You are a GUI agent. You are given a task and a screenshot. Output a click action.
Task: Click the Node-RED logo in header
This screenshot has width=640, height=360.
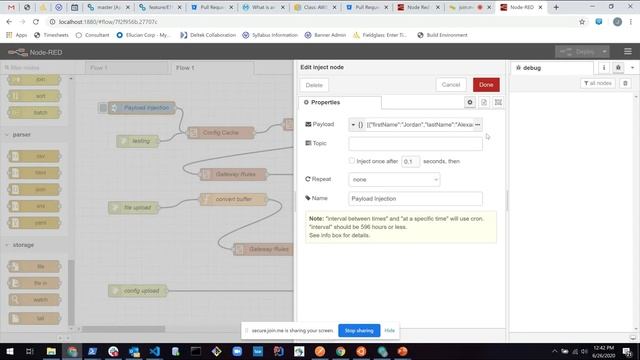pos(35,52)
